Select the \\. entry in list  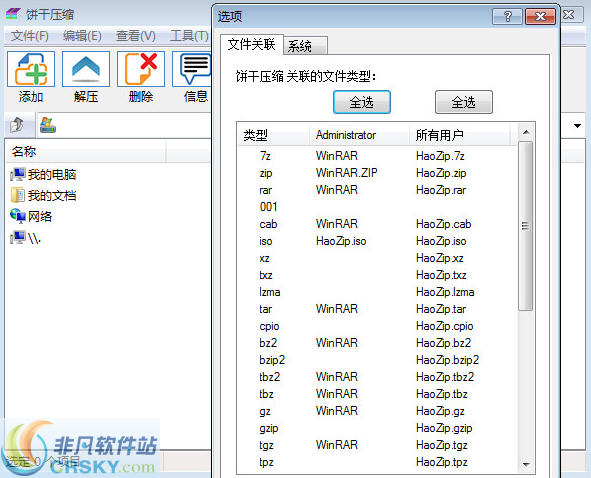pyautogui.click(x=25, y=237)
